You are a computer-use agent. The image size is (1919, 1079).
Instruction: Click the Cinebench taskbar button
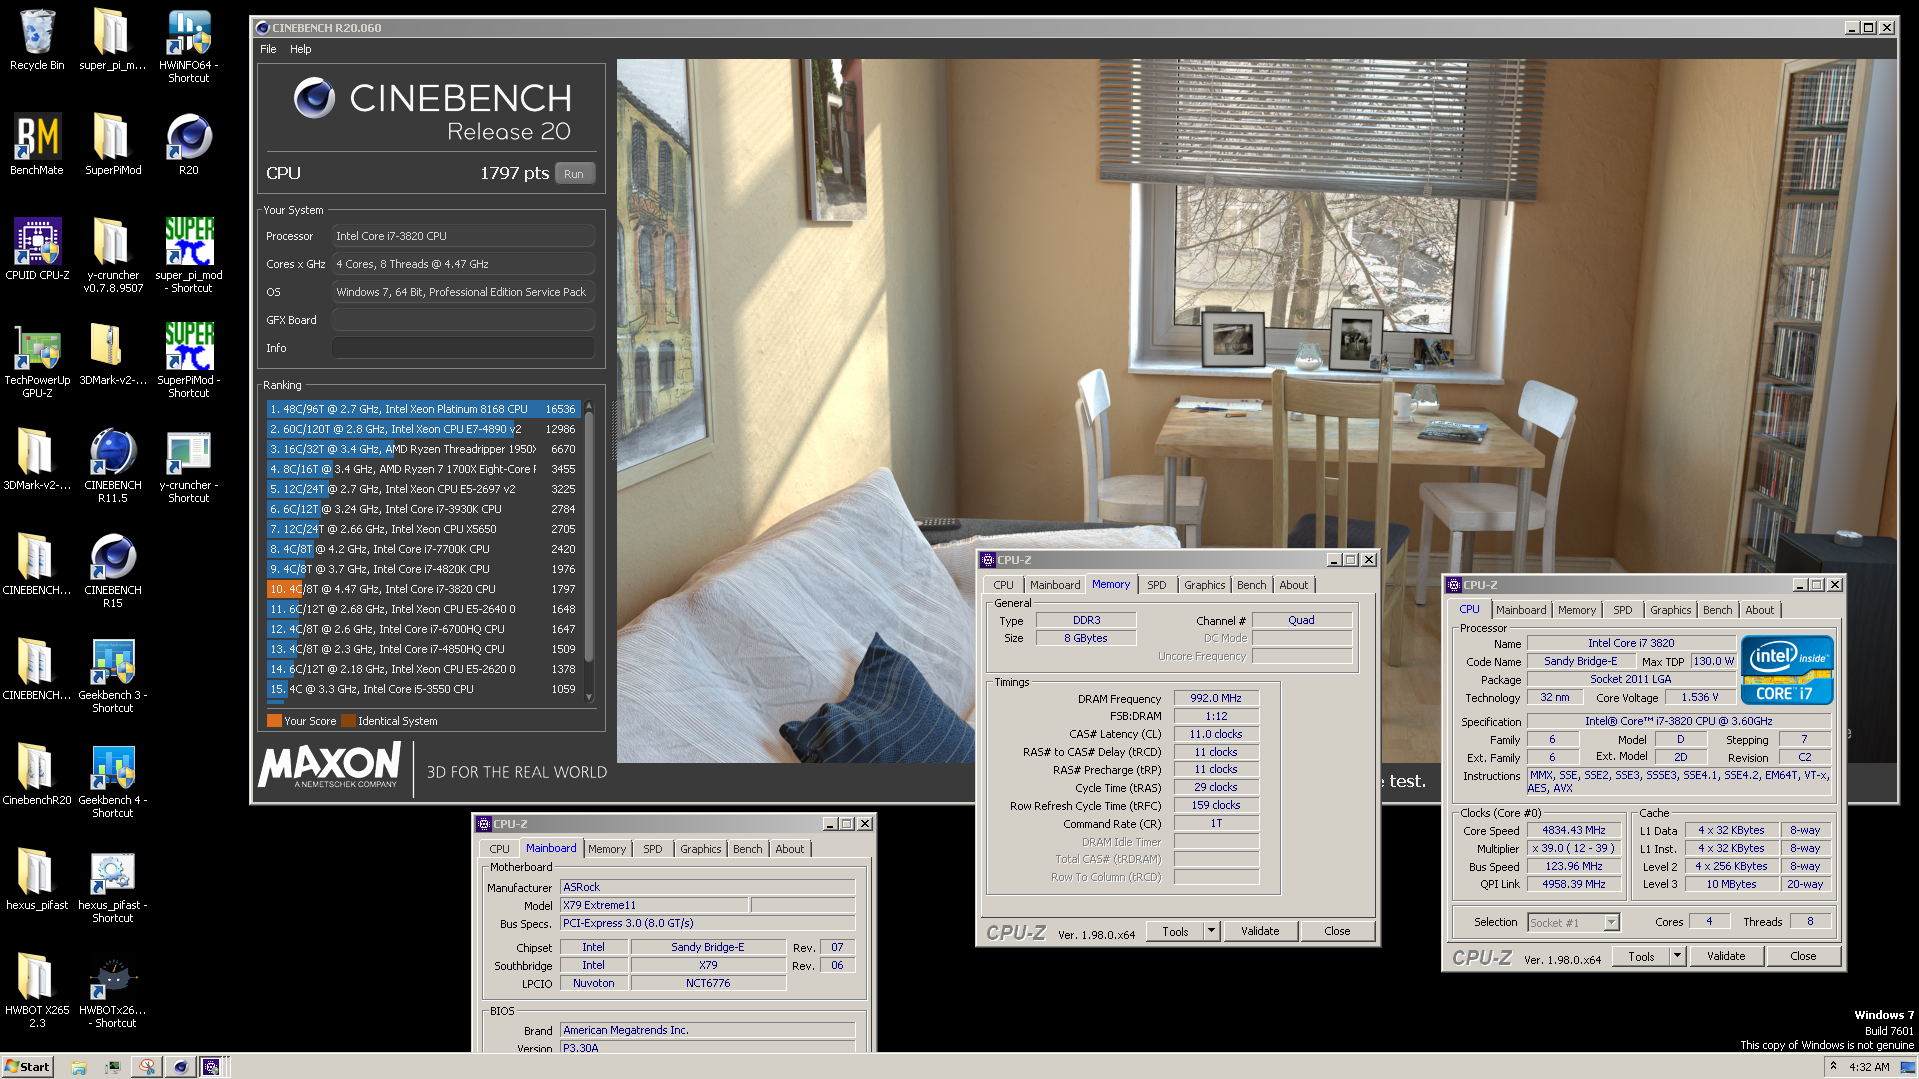click(180, 1067)
